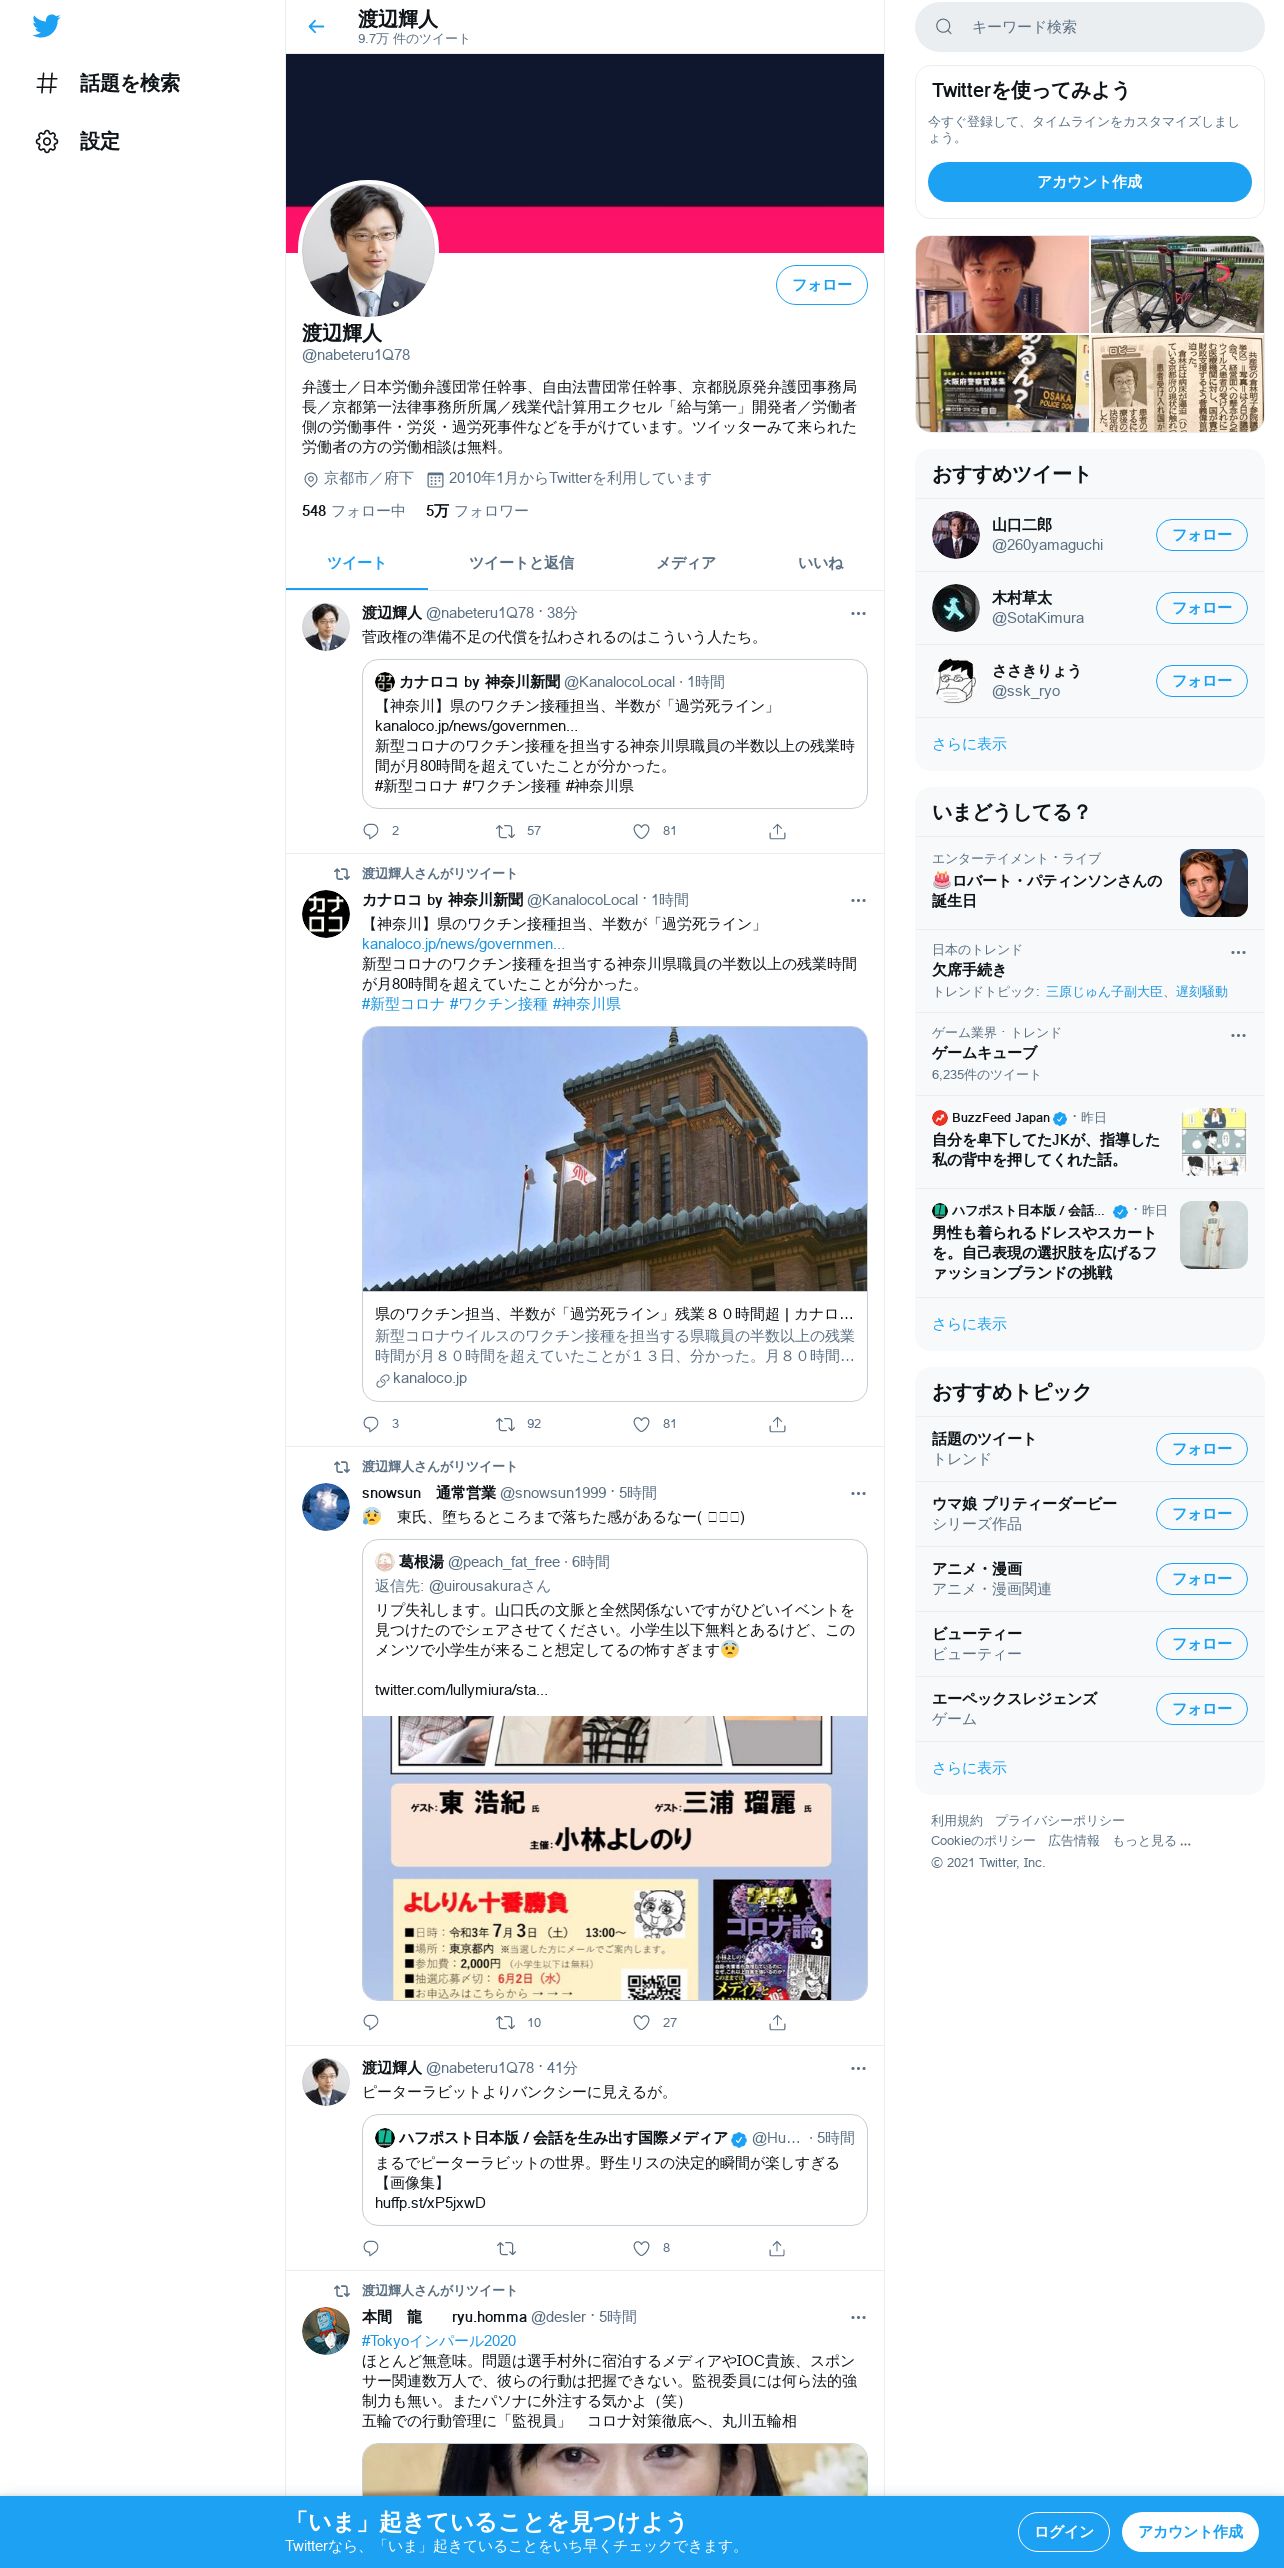Open 渡辺輝人 profile avatar photo
1284x2568 pixels.
coord(368,250)
